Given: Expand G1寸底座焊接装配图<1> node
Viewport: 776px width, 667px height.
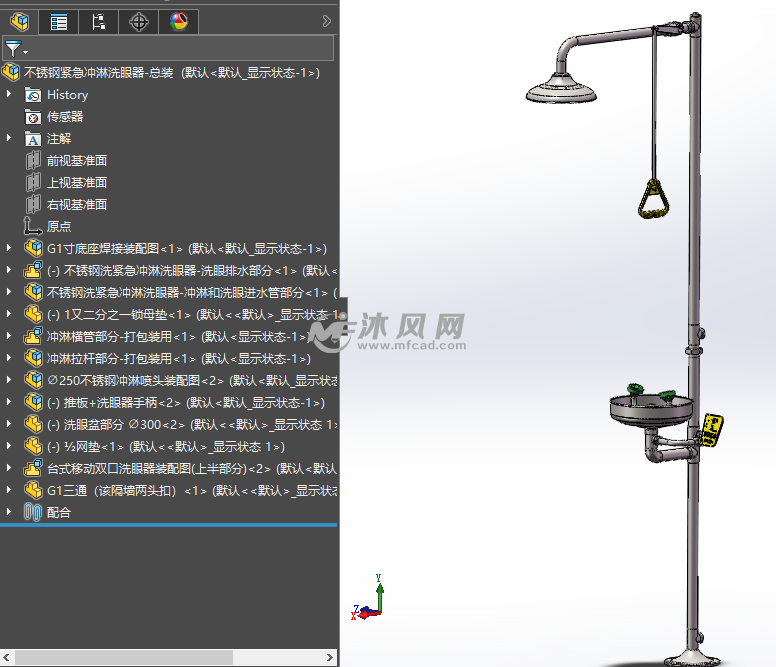Looking at the screenshot, I should tap(8, 247).
